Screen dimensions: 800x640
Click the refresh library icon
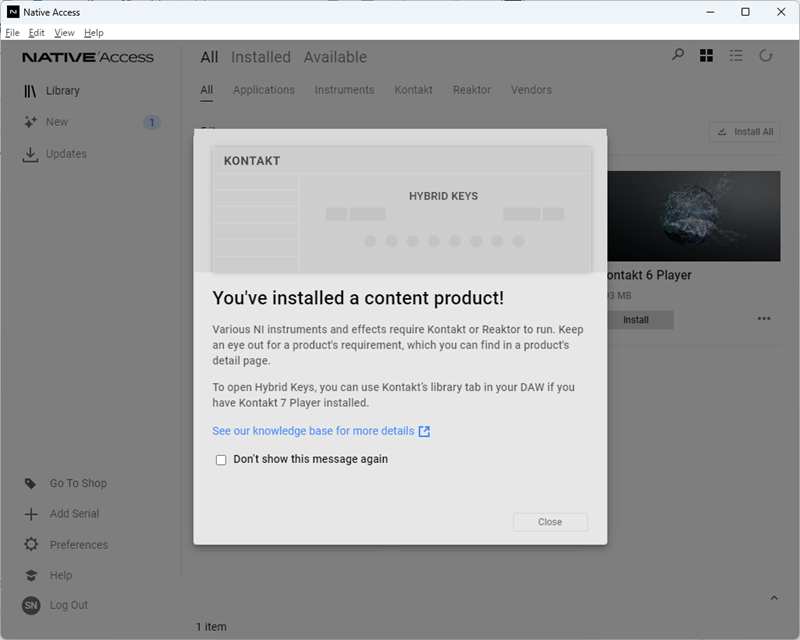point(766,56)
